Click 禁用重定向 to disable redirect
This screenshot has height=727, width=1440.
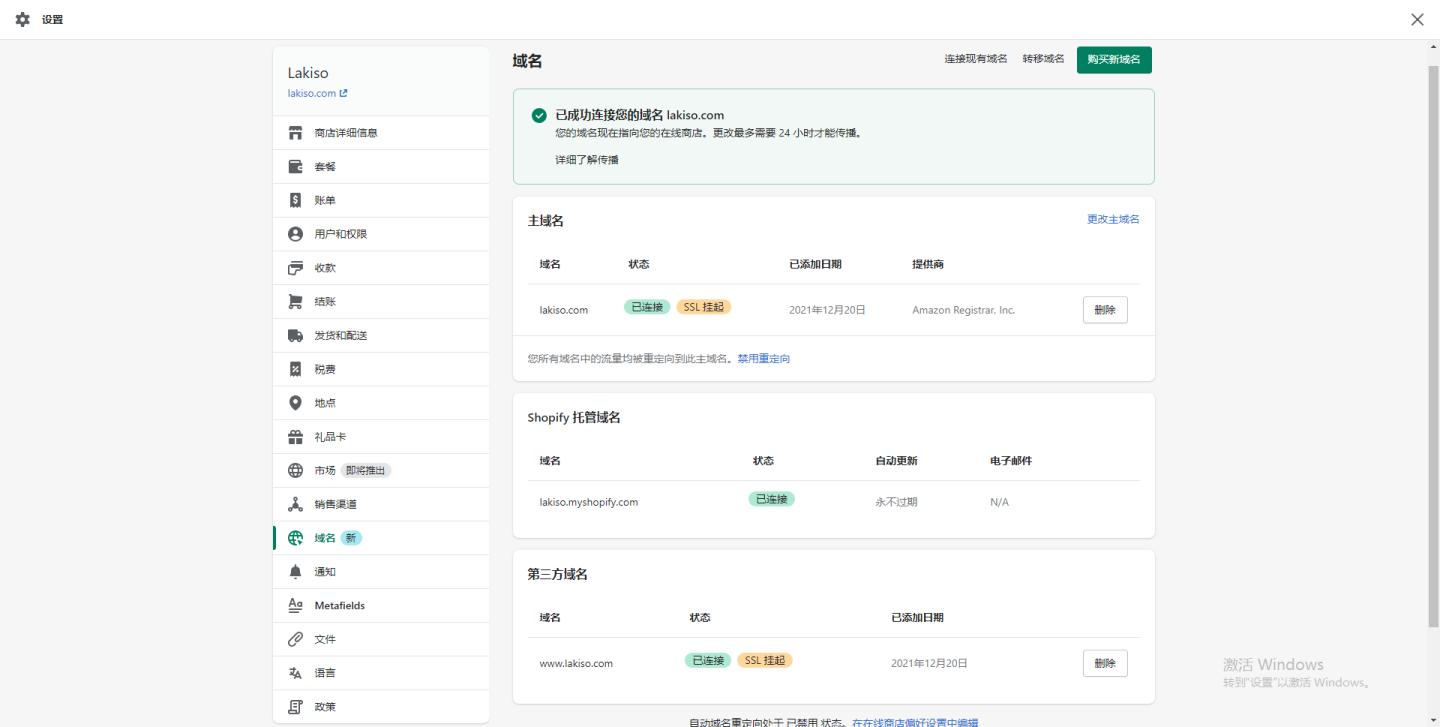[x=762, y=358]
